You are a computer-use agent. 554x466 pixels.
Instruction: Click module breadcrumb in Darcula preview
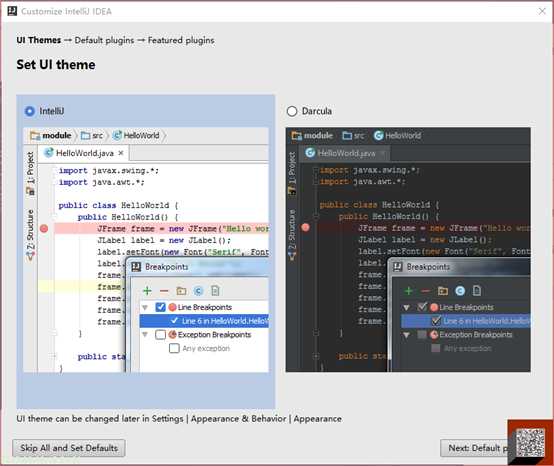click(312, 135)
